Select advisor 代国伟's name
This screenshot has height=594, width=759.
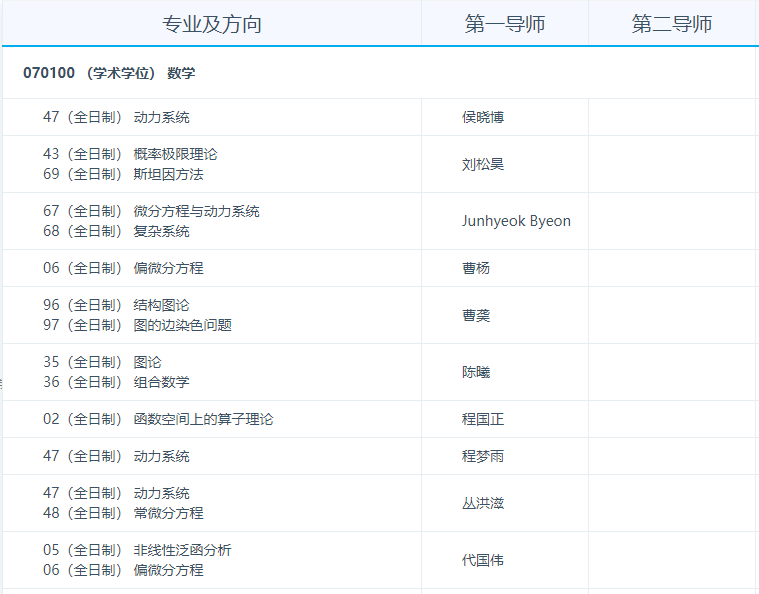(483, 560)
